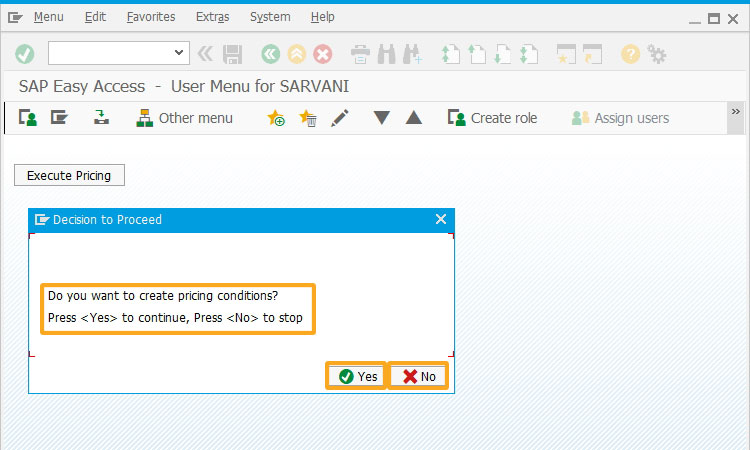Click the Delete Favorites star icon
750x450 pixels.
308,118
